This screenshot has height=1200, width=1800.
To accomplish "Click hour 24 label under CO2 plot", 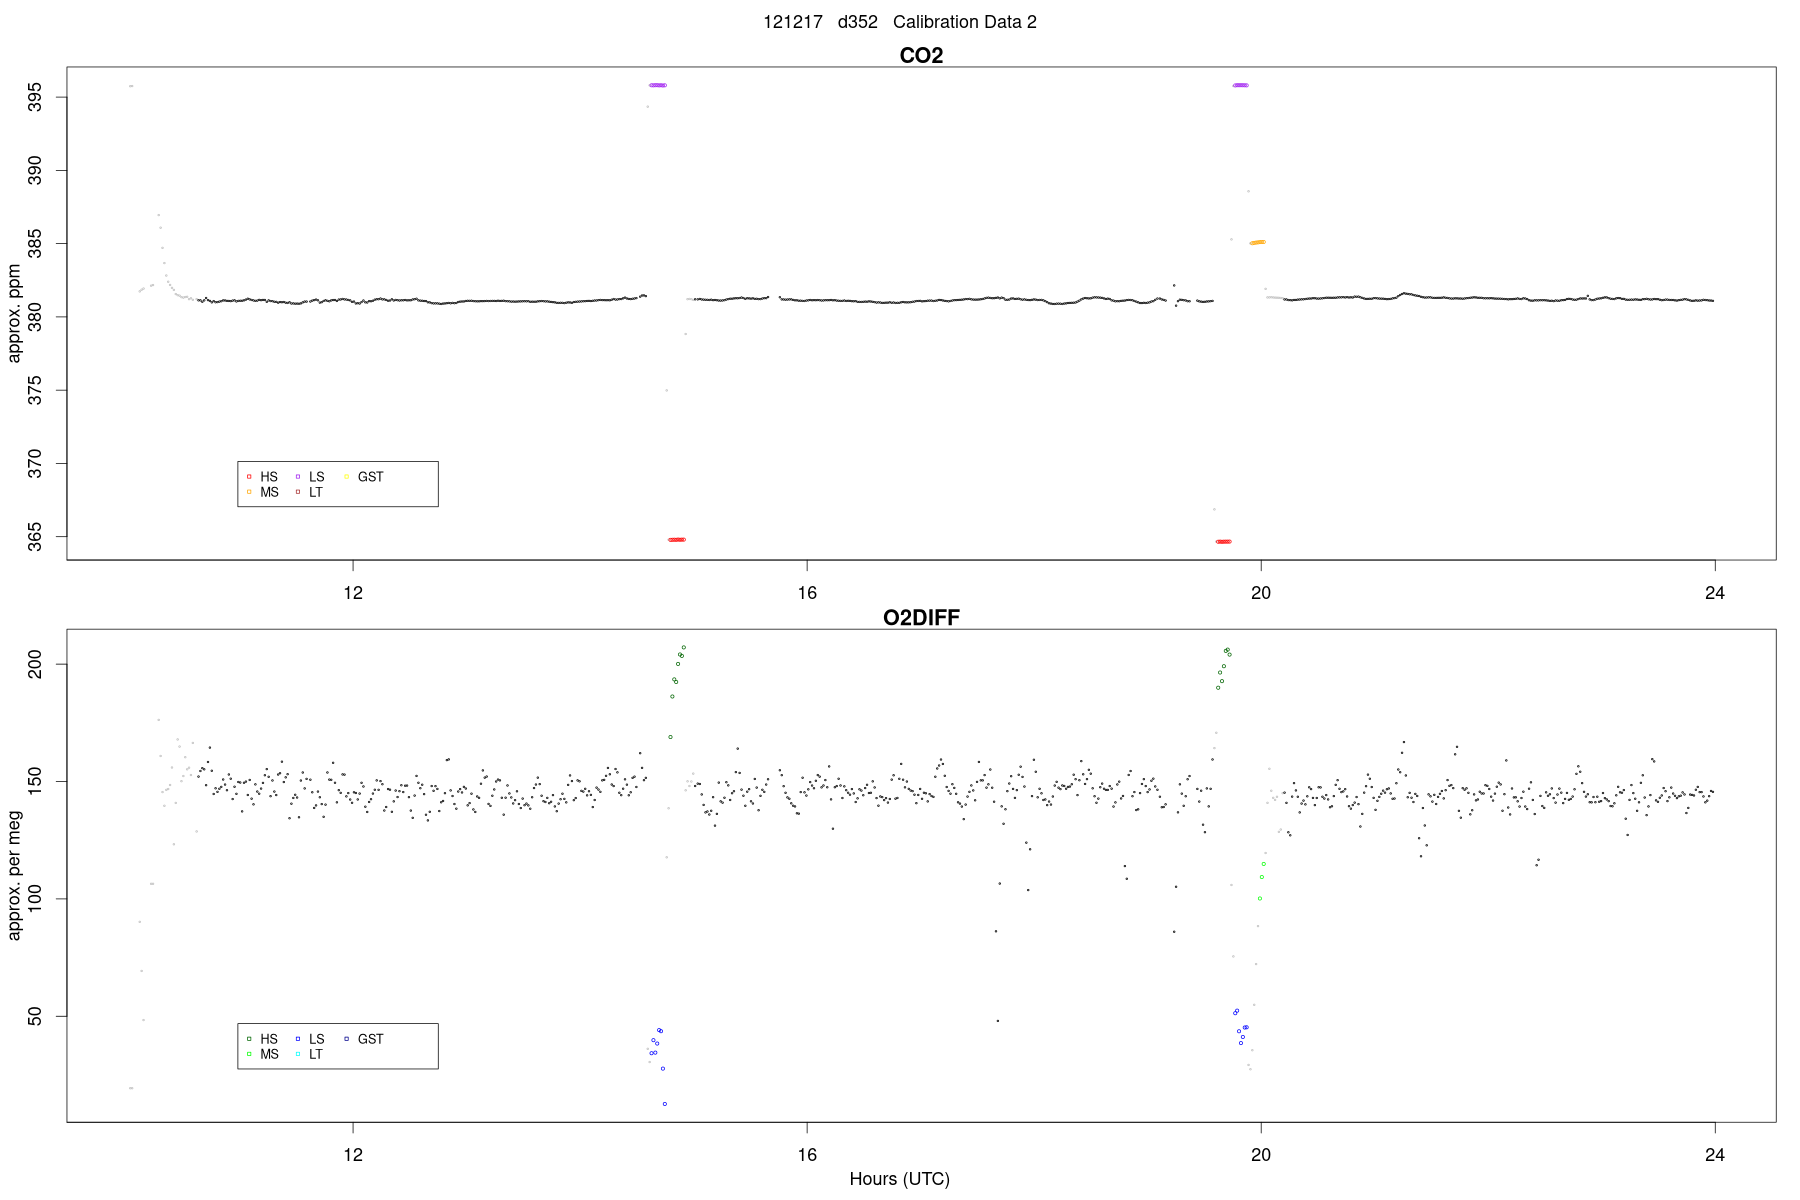I will point(1715,593).
